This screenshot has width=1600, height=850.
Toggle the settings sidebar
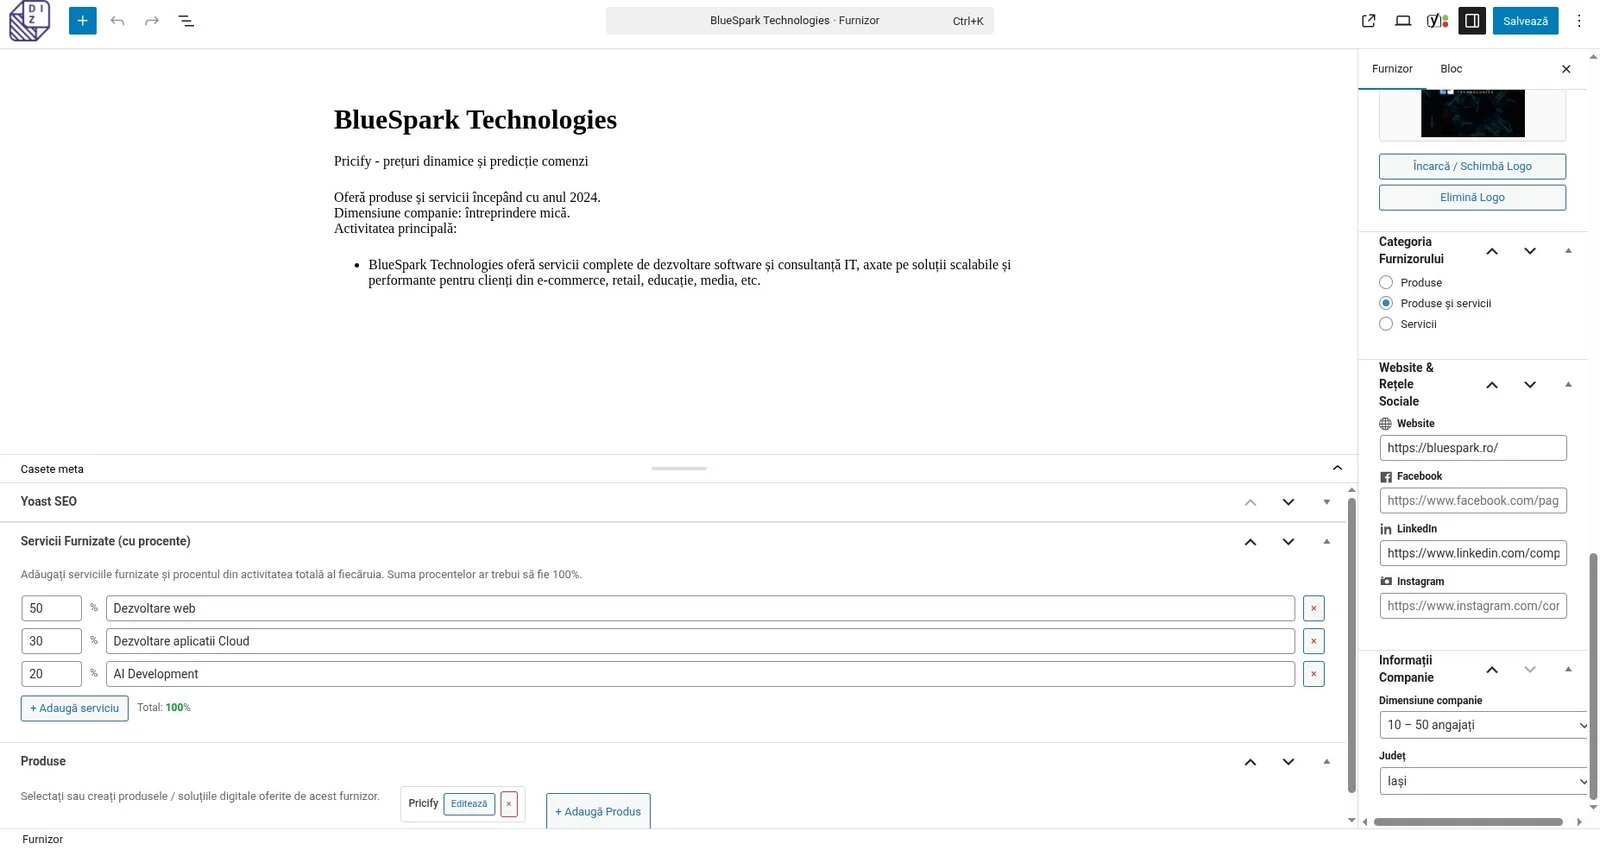click(1472, 21)
